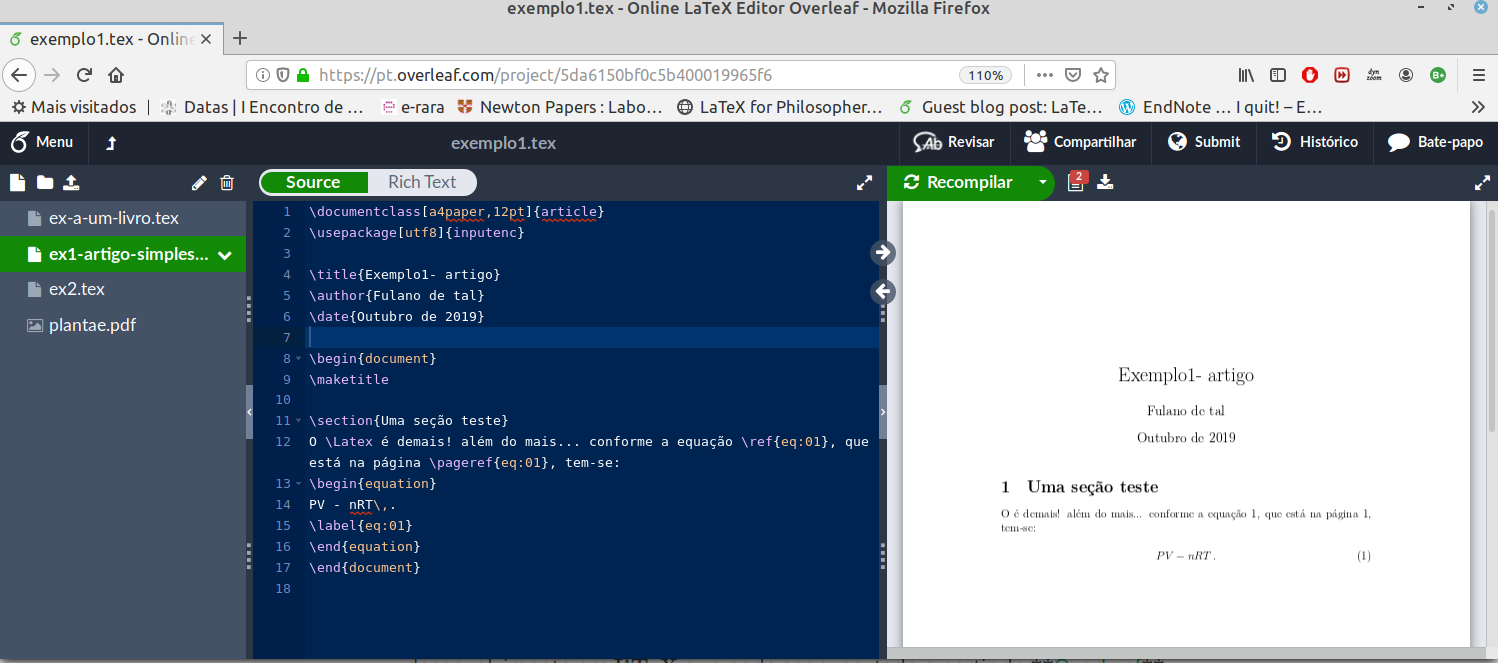This screenshot has width=1498, height=663.
Task: Switch editor to Source mode
Action: click(x=313, y=182)
